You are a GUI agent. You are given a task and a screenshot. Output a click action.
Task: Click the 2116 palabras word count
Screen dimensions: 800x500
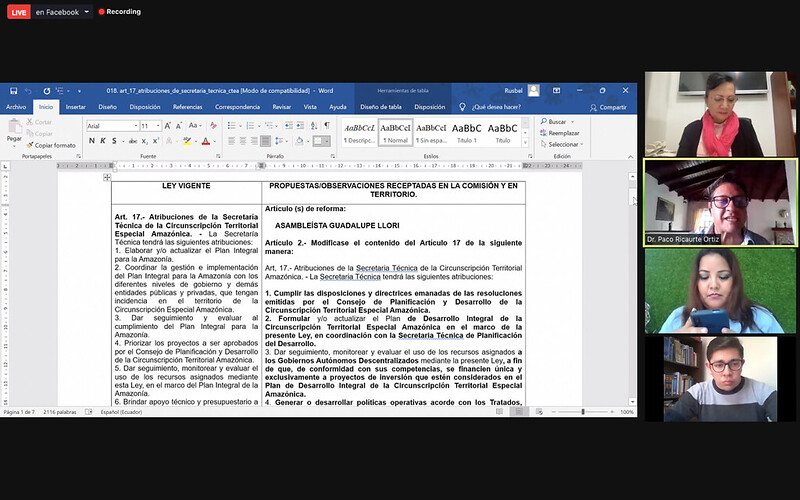click(x=60, y=412)
